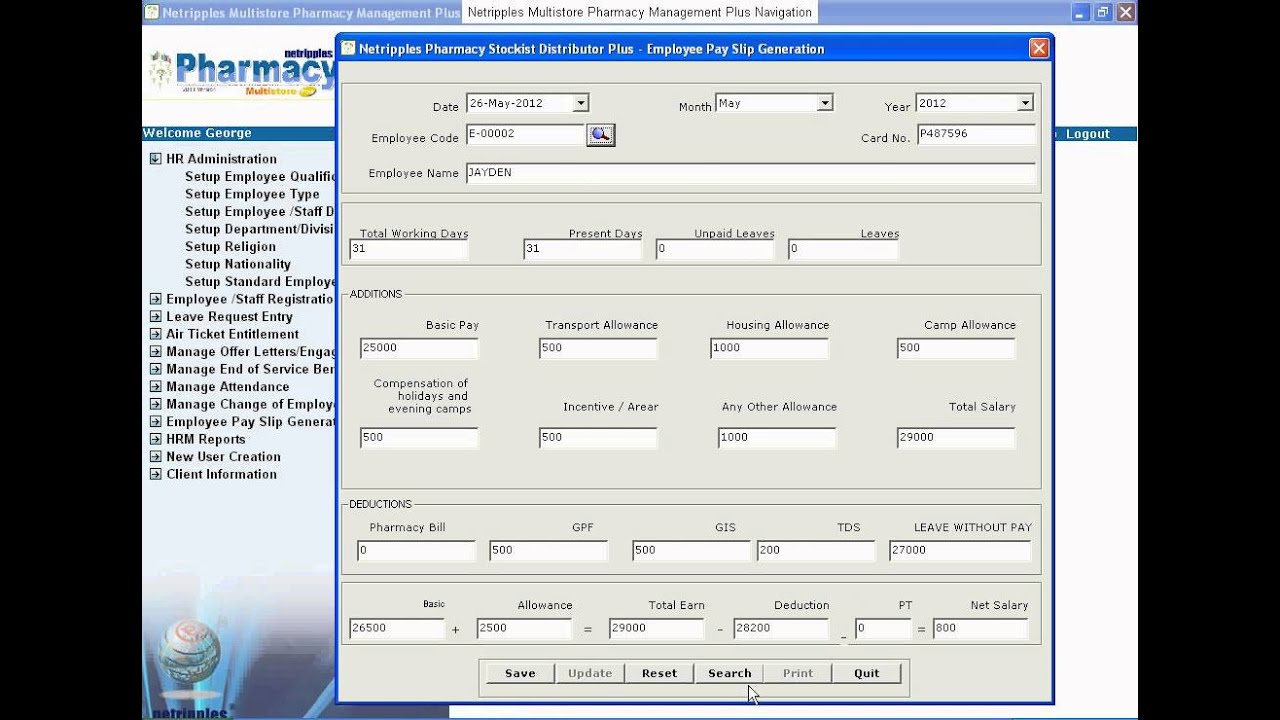The image size is (1280, 720).
Task: Expand the Employee Pay Slip Generation node
Action: (155, 422)
